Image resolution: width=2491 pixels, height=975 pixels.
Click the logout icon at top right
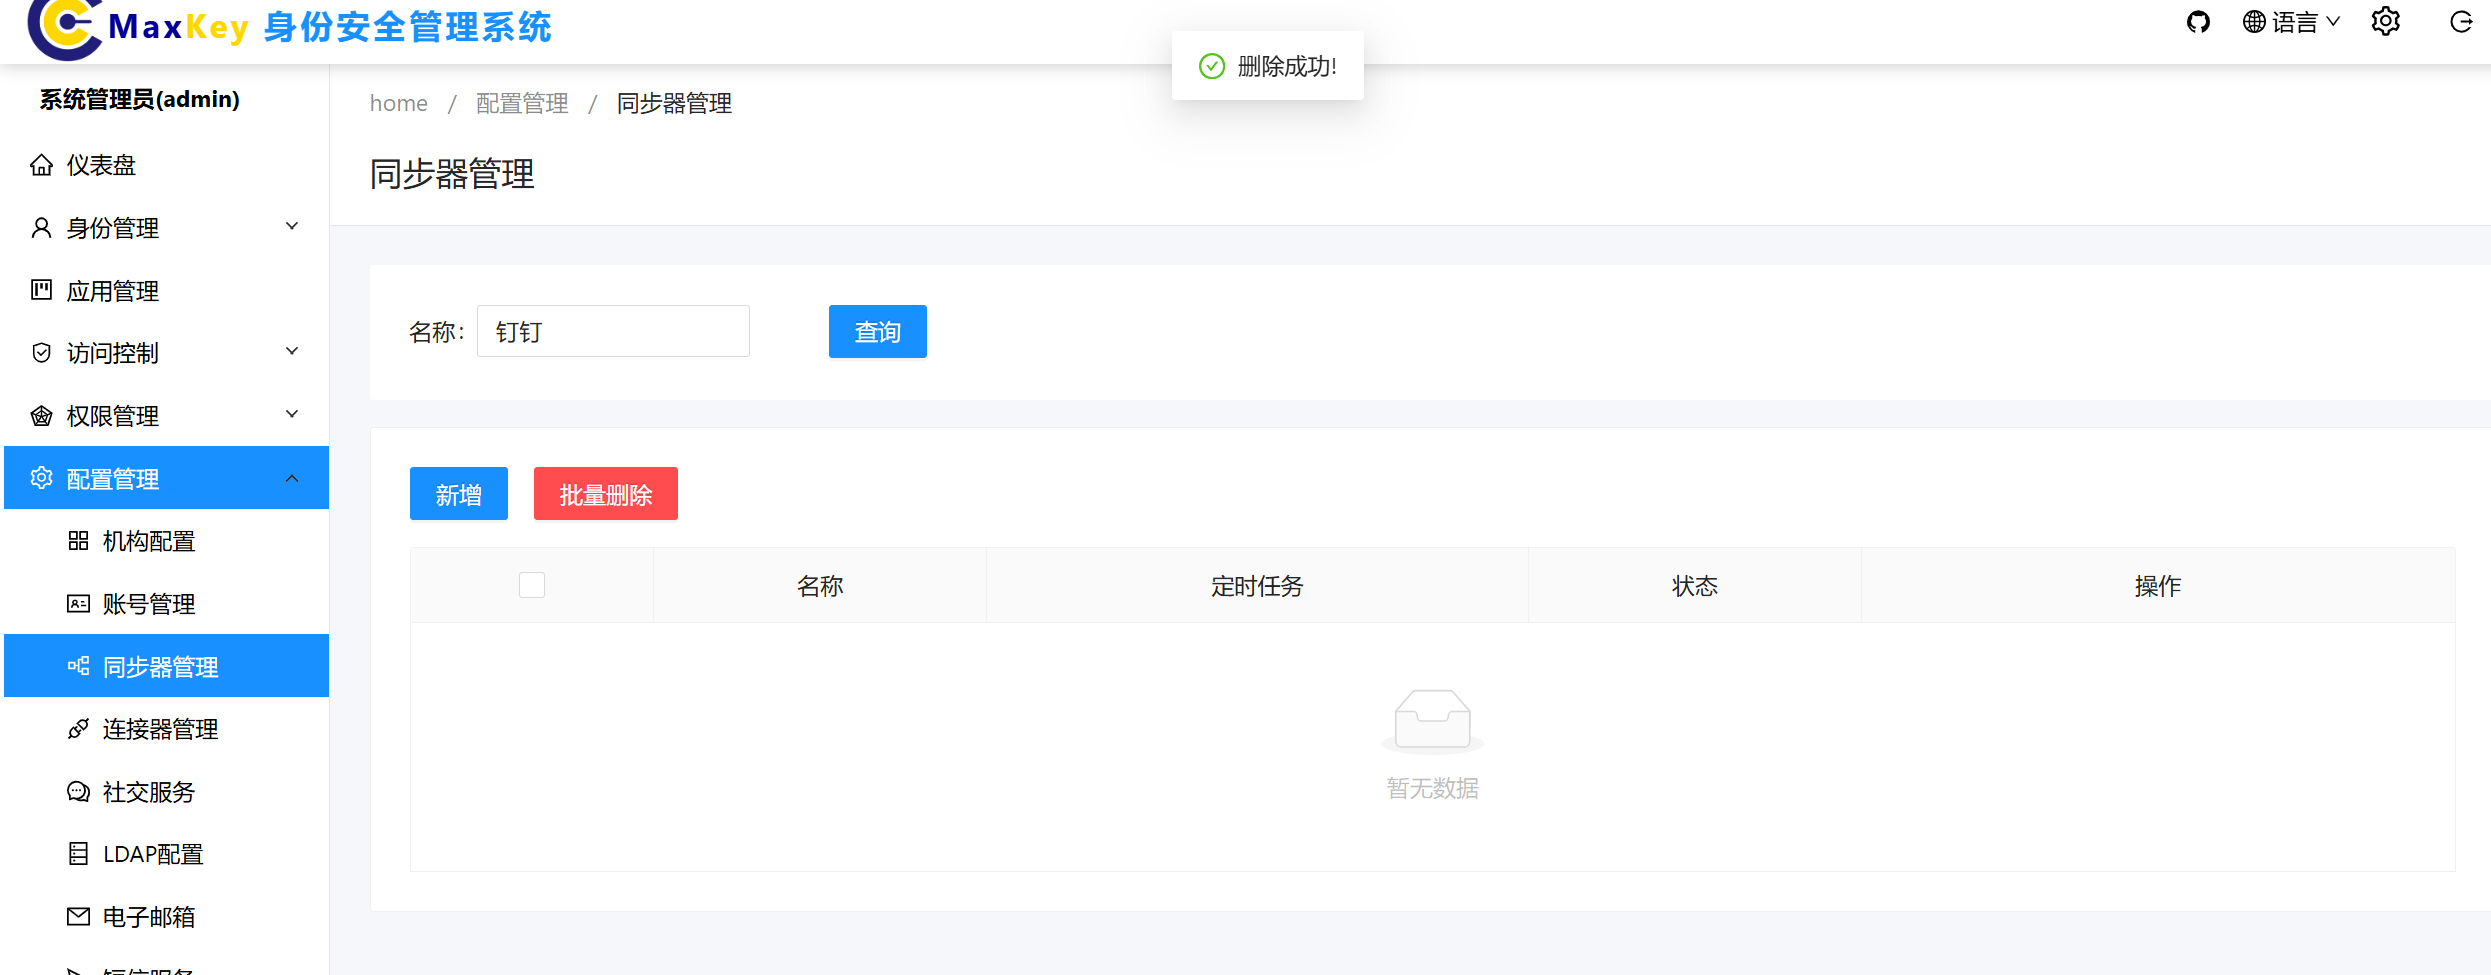2461,21
